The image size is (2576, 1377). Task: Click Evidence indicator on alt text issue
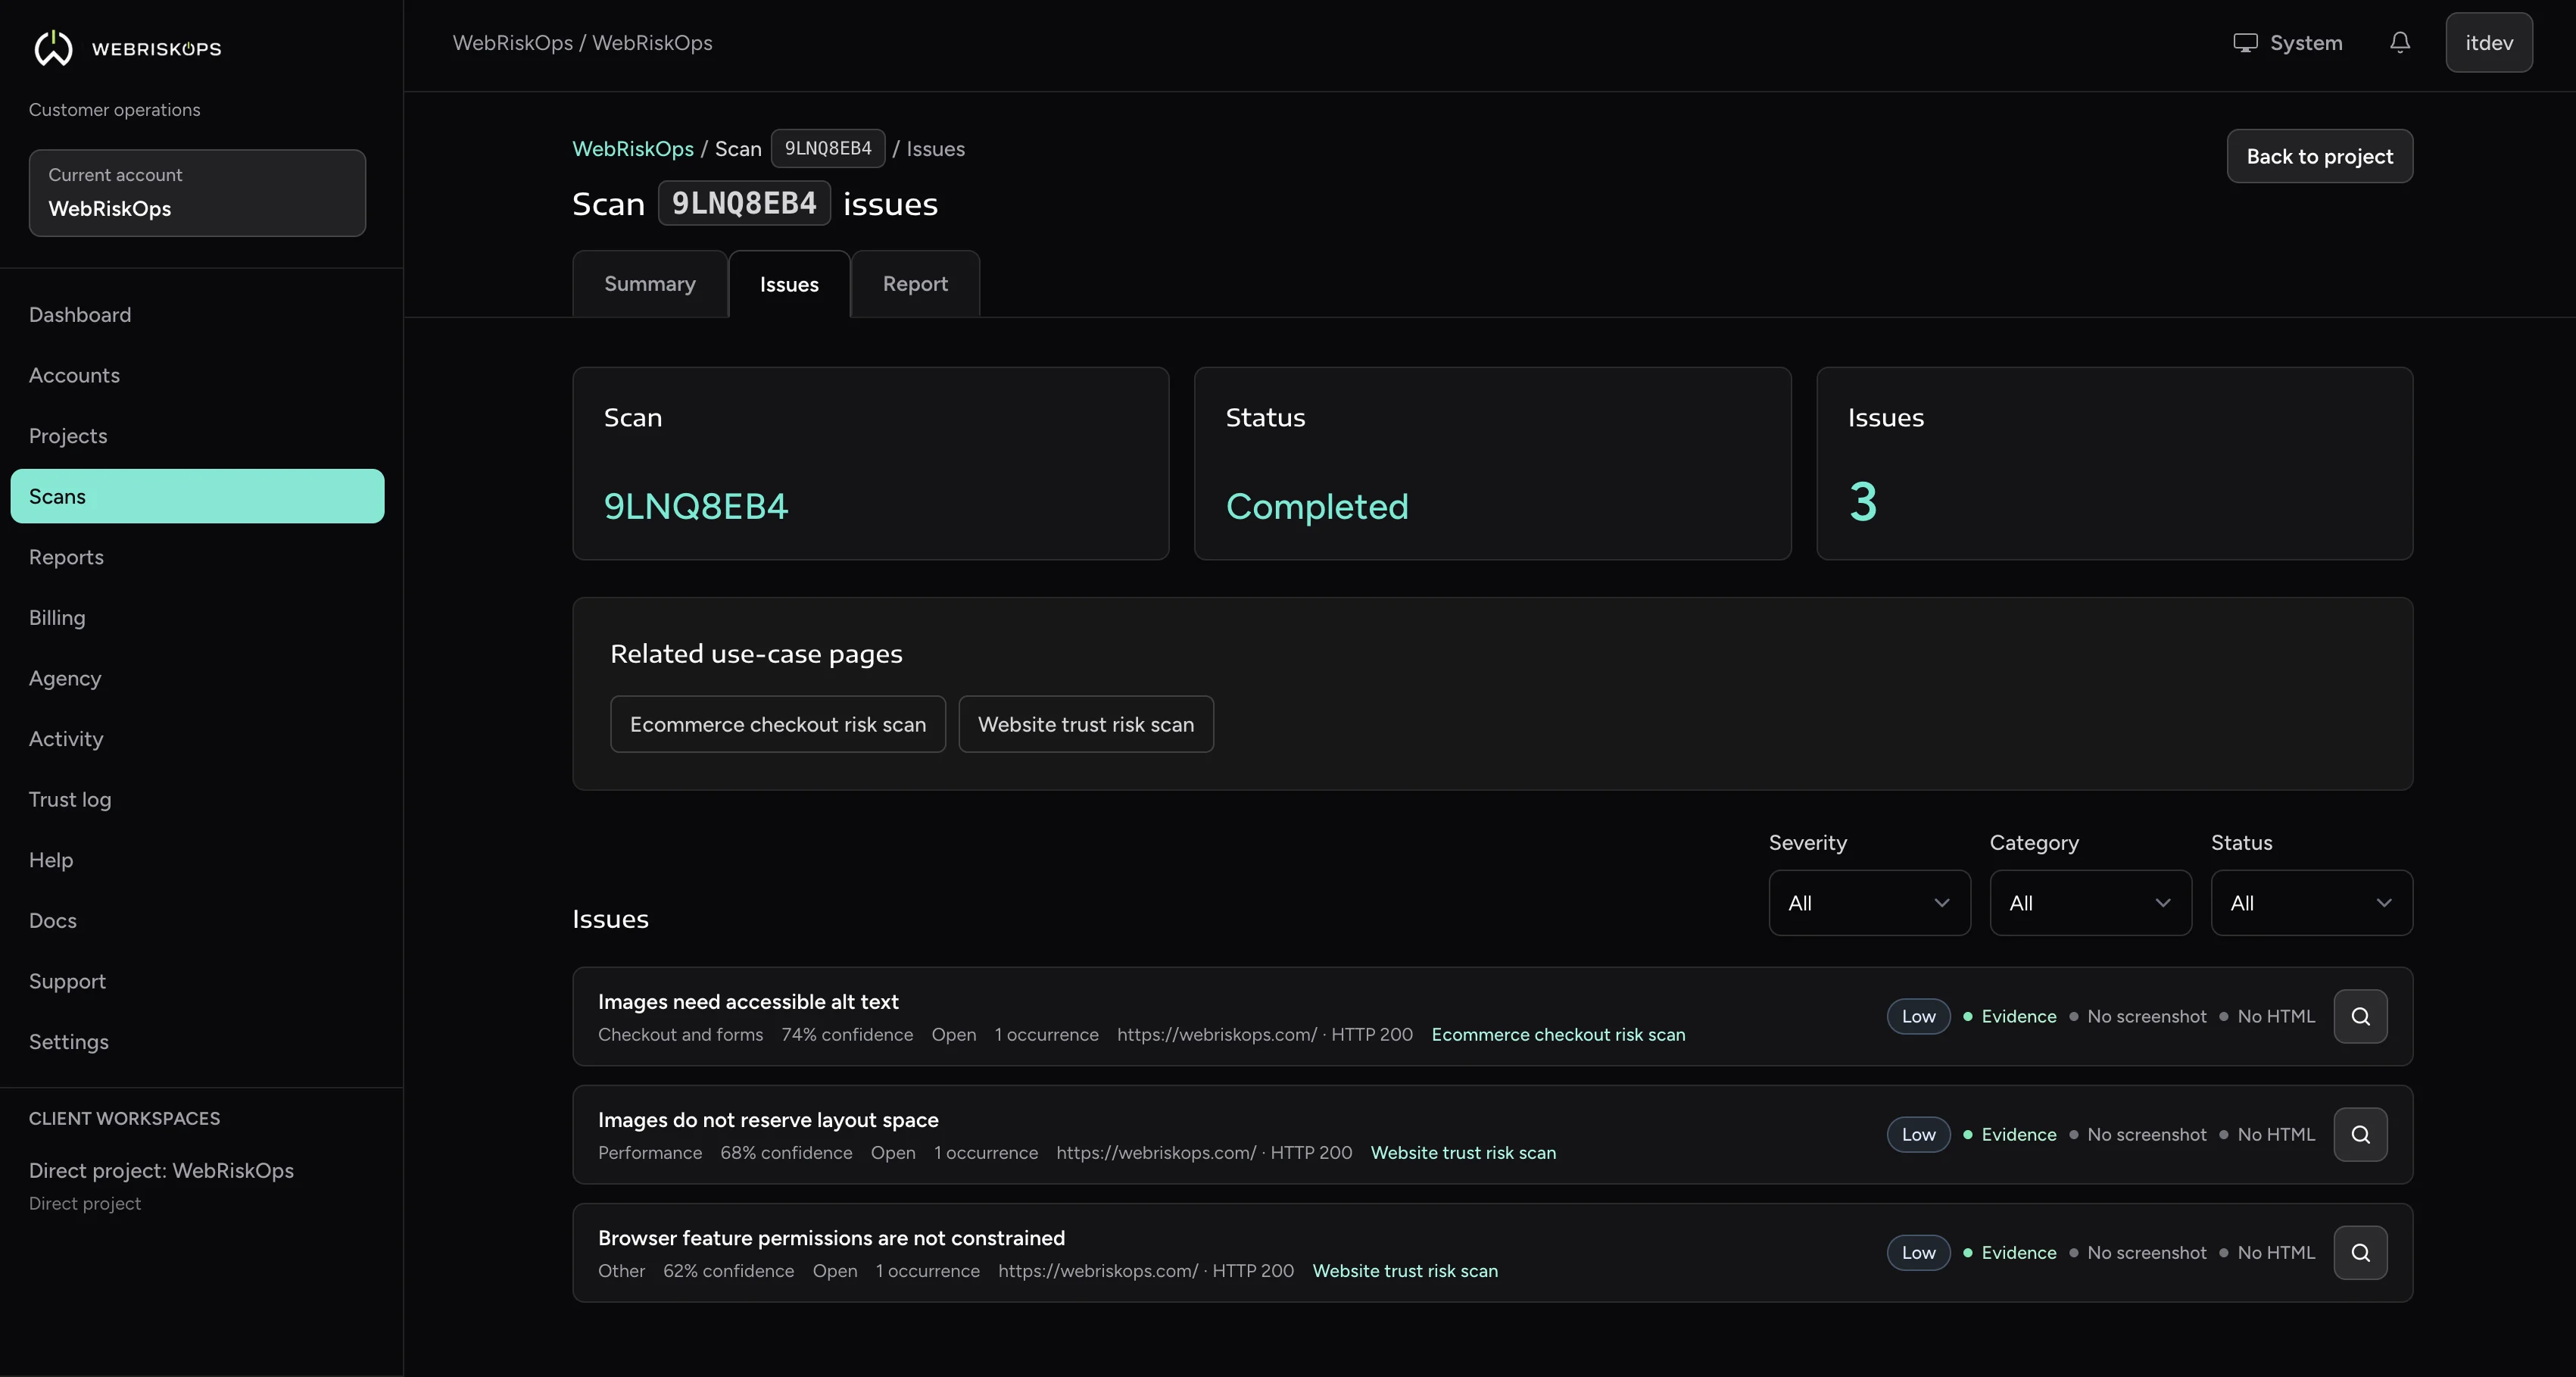coord(2010,1016)
